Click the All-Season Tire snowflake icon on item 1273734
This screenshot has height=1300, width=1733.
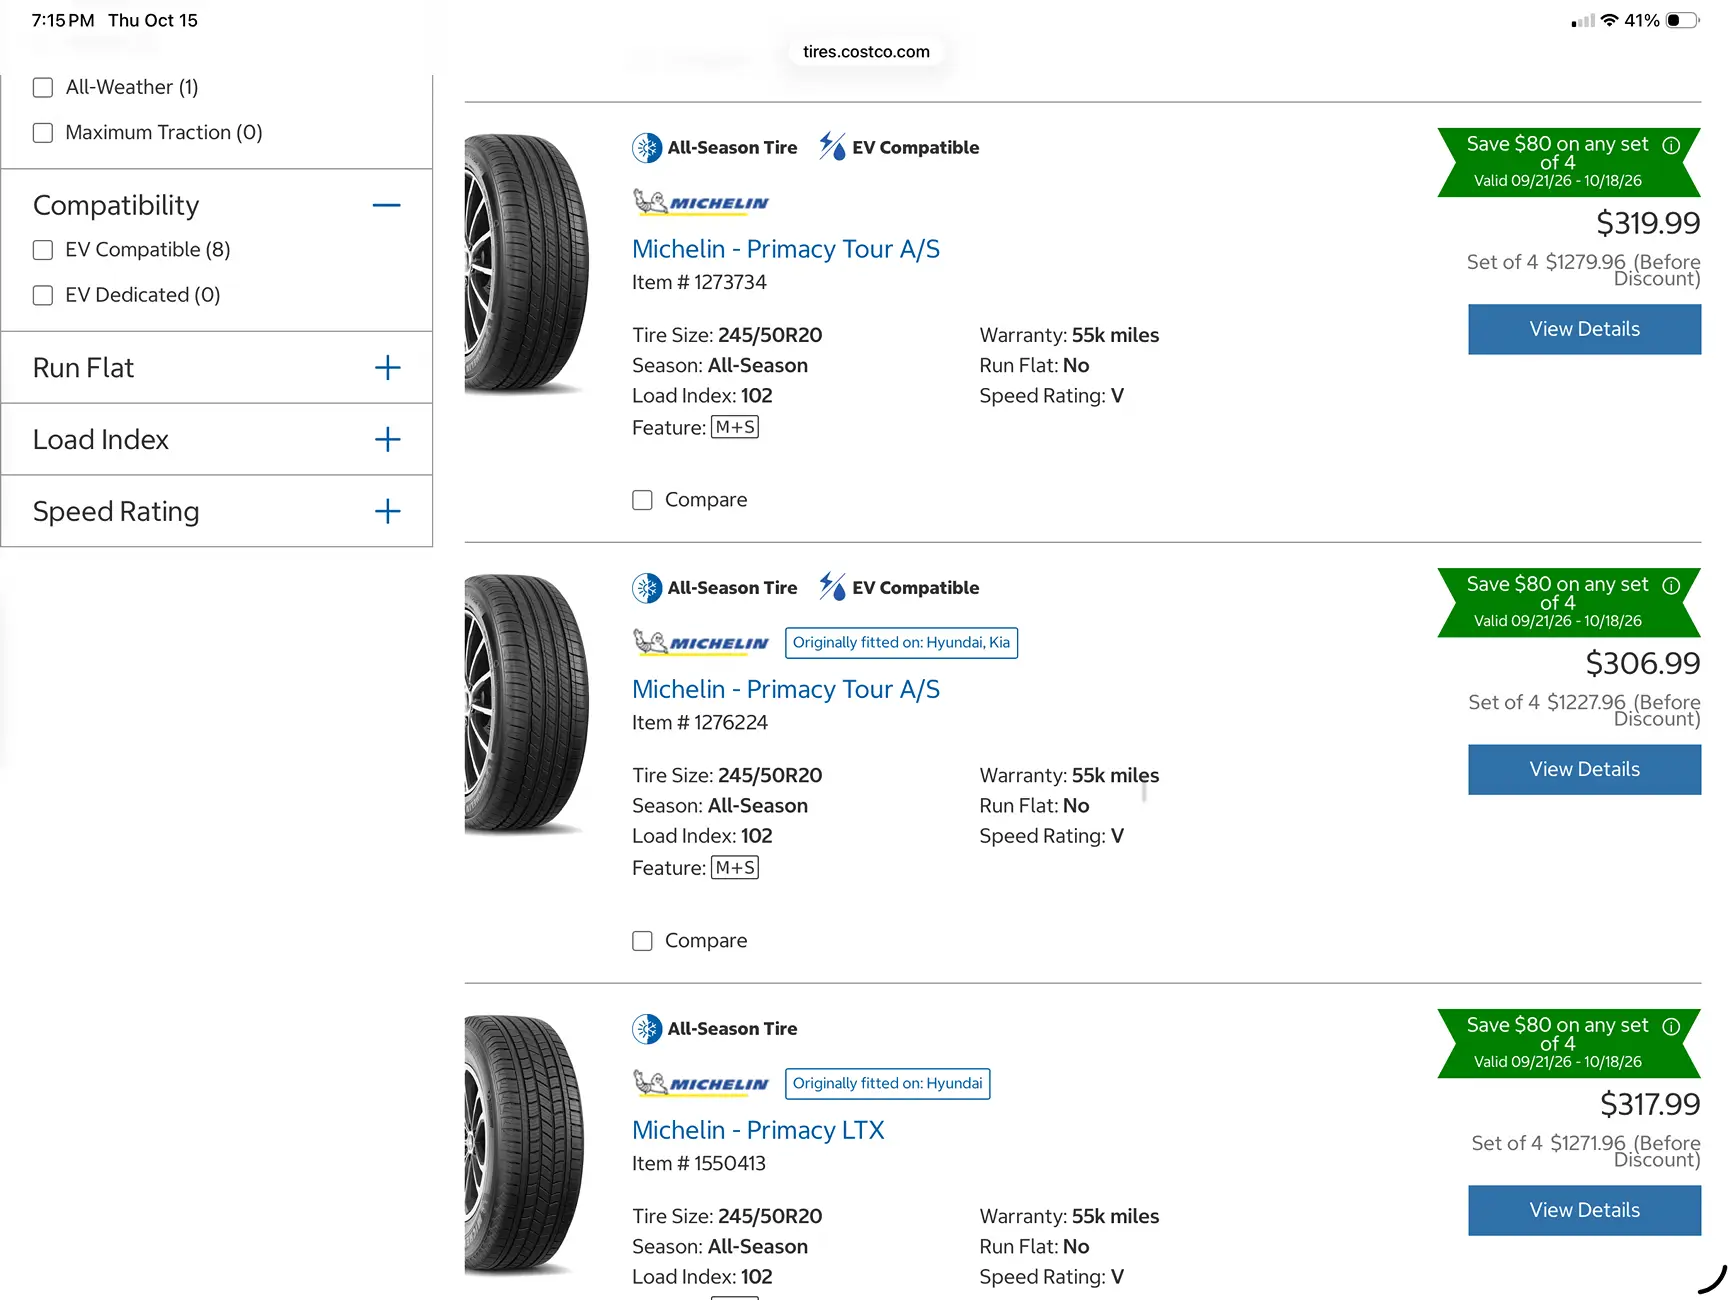click(x=647, y=148)
